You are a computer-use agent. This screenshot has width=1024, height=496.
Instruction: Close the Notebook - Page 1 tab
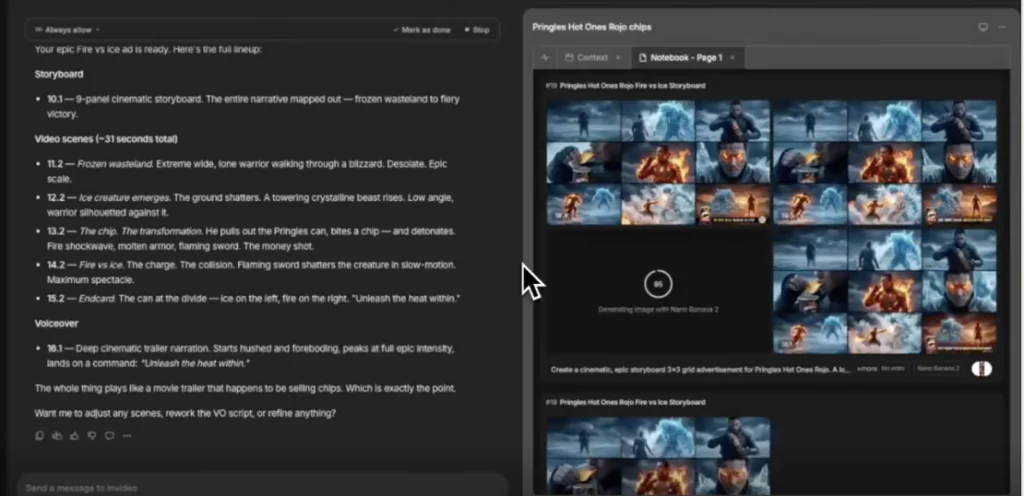[732, 57]
